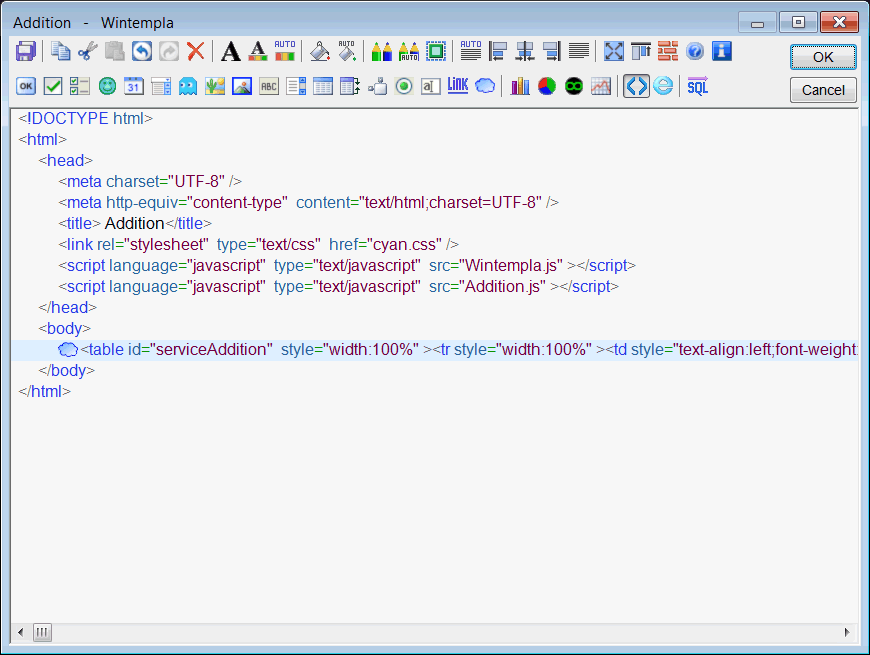
Task: Click the red brick wall icon
Action: 668,52
